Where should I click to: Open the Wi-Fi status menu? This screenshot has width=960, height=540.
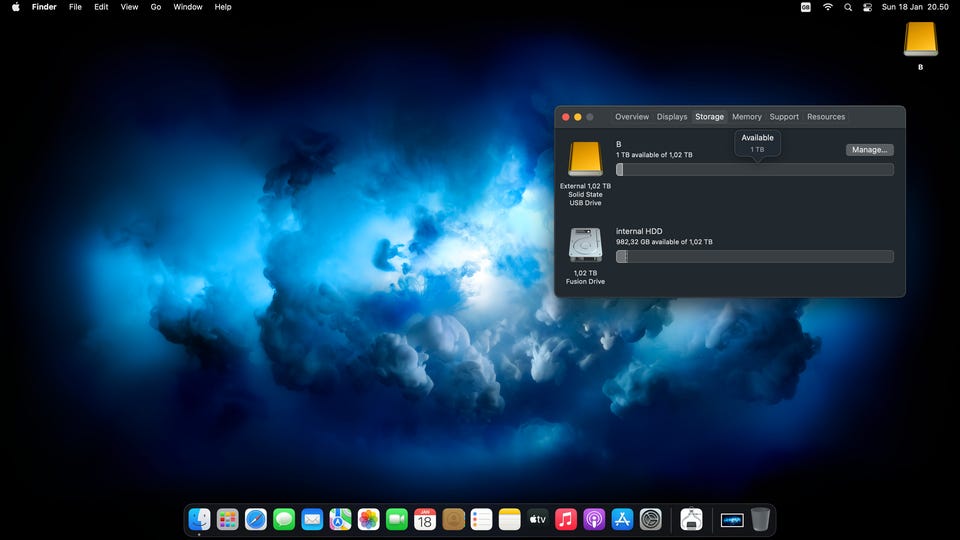(827, 7)
